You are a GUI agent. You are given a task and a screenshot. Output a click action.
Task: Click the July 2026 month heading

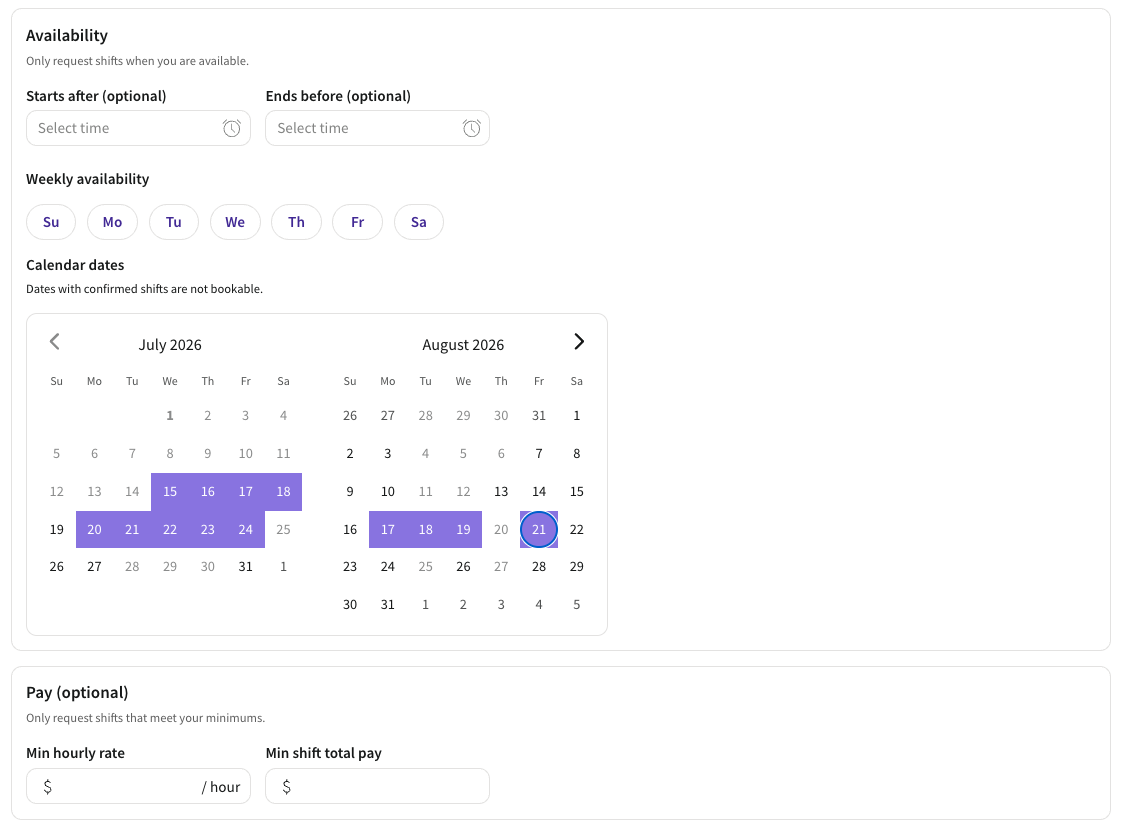(170, 345)
